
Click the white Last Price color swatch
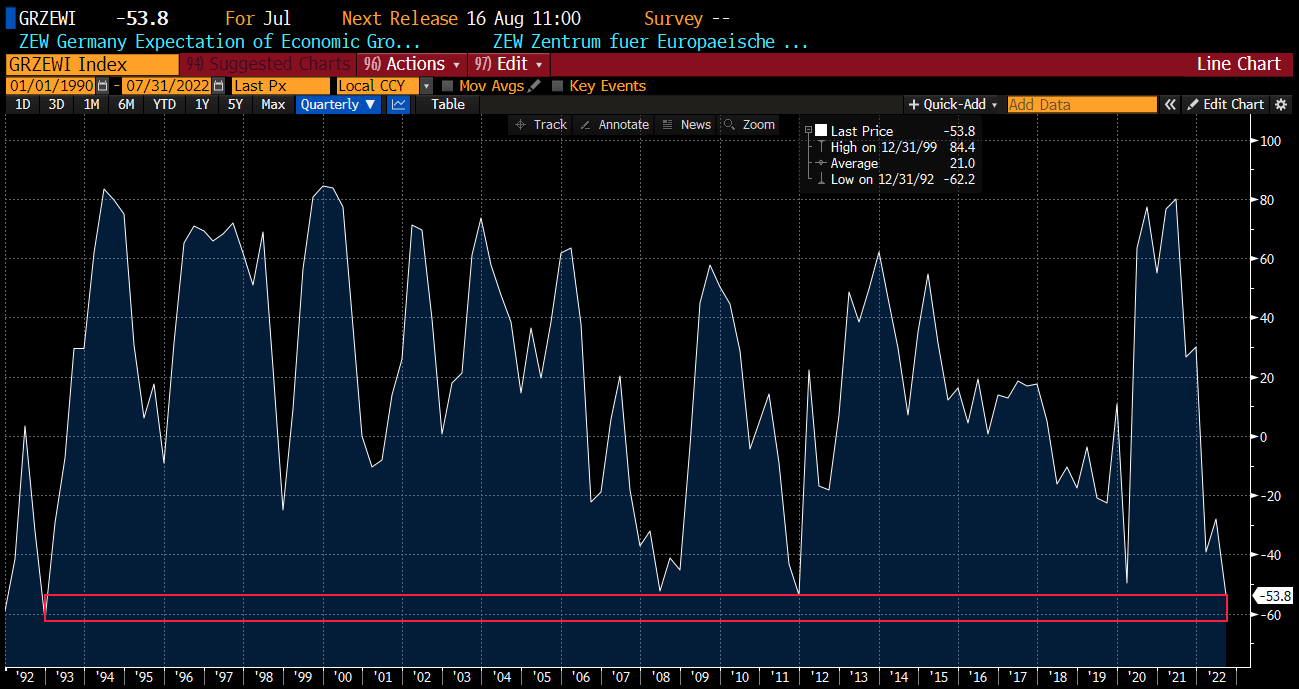[x=821, y=131]
